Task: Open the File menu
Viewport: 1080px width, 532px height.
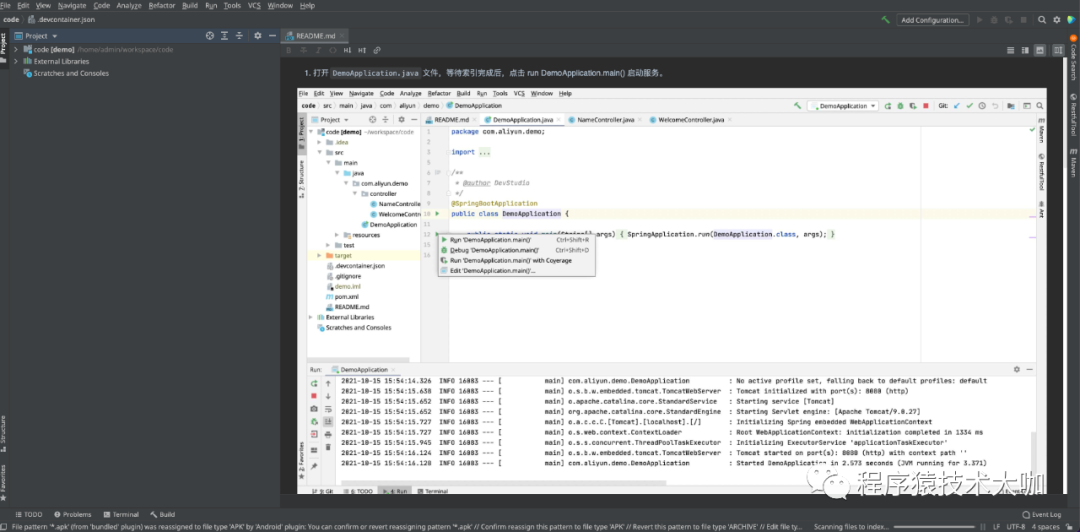Action: [x=6, y=6]
